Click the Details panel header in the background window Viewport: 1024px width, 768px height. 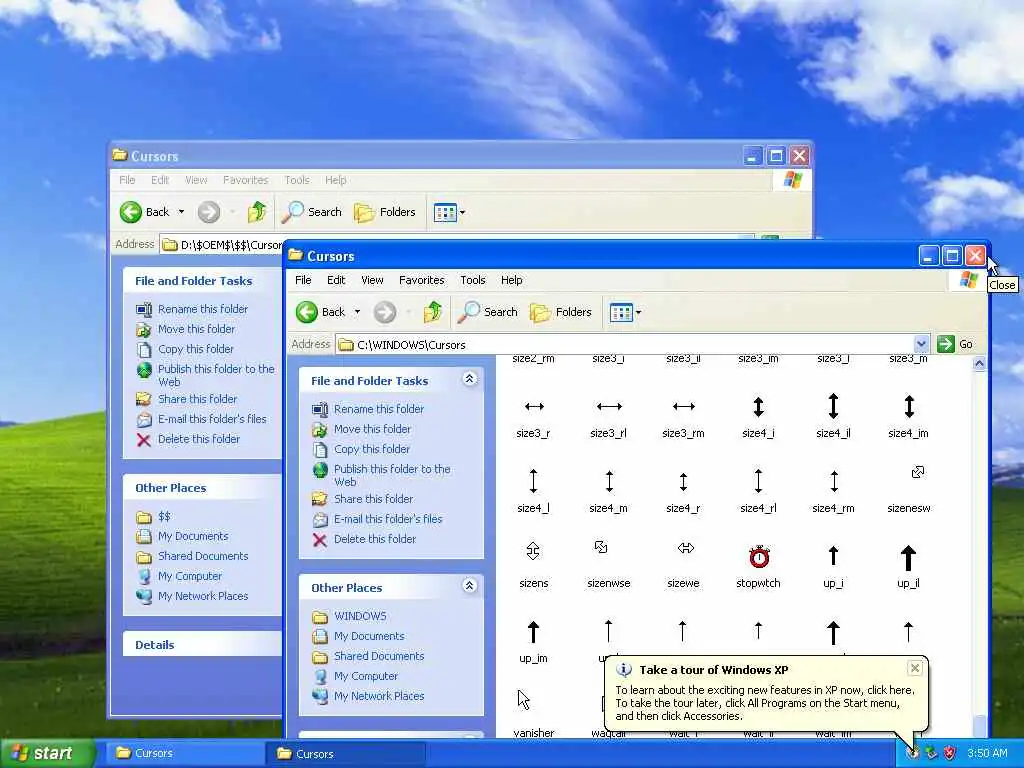click(x=202, y=645)
